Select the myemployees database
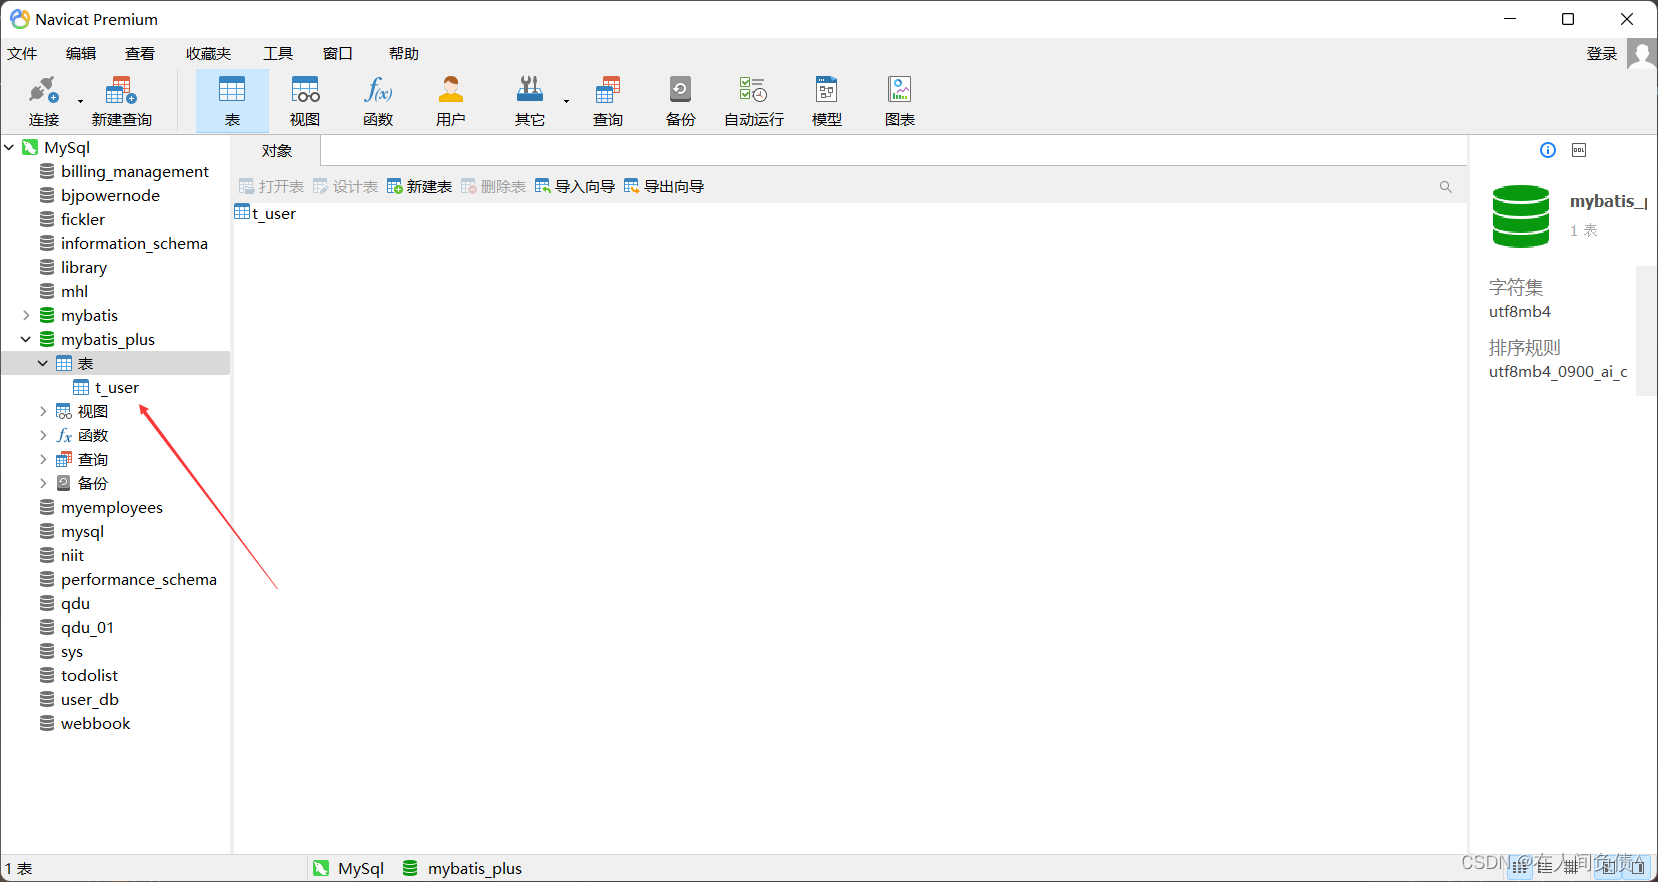This screenshot has height=882, width=1658. tap(111, 507)
